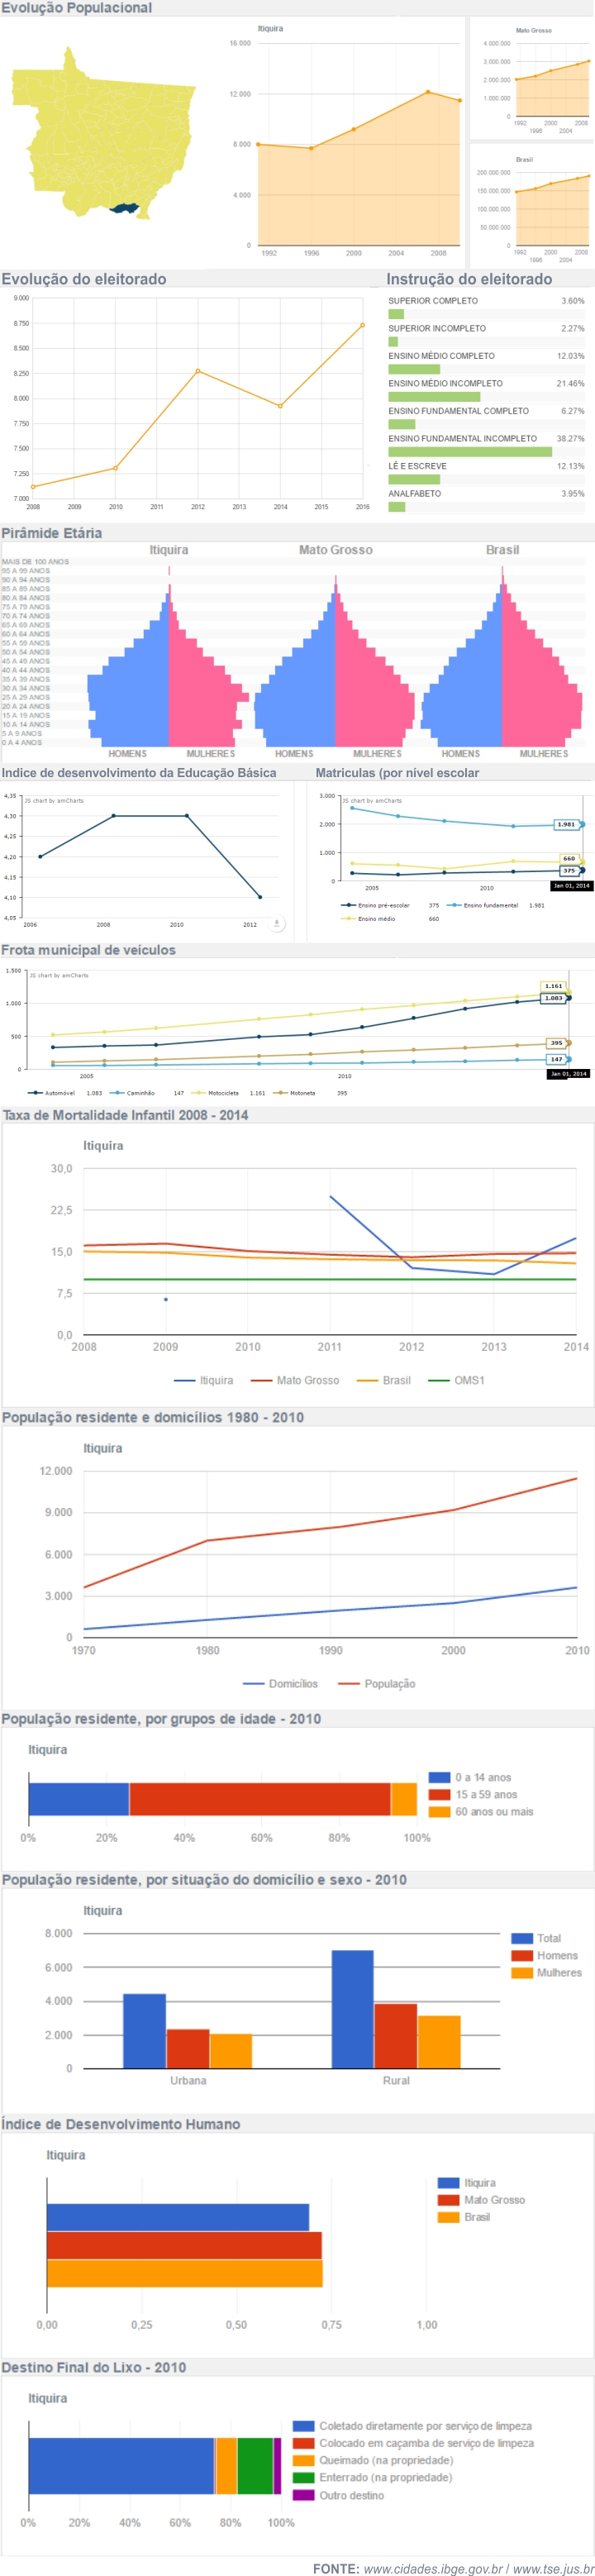The height and width of the screenshot is (2576, 595).
Task: Click the 660 value balloon on Matrículas chart
Action: (568, 859)
